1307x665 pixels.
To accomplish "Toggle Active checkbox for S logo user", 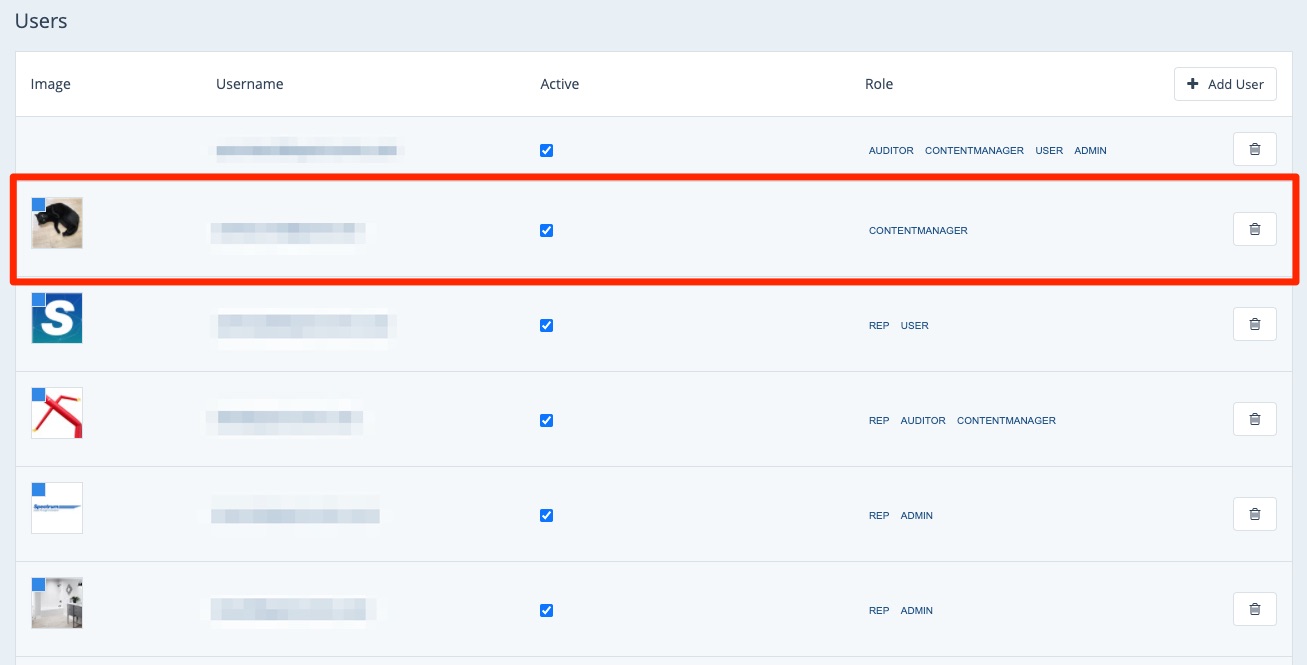I will tap(546, 326).
